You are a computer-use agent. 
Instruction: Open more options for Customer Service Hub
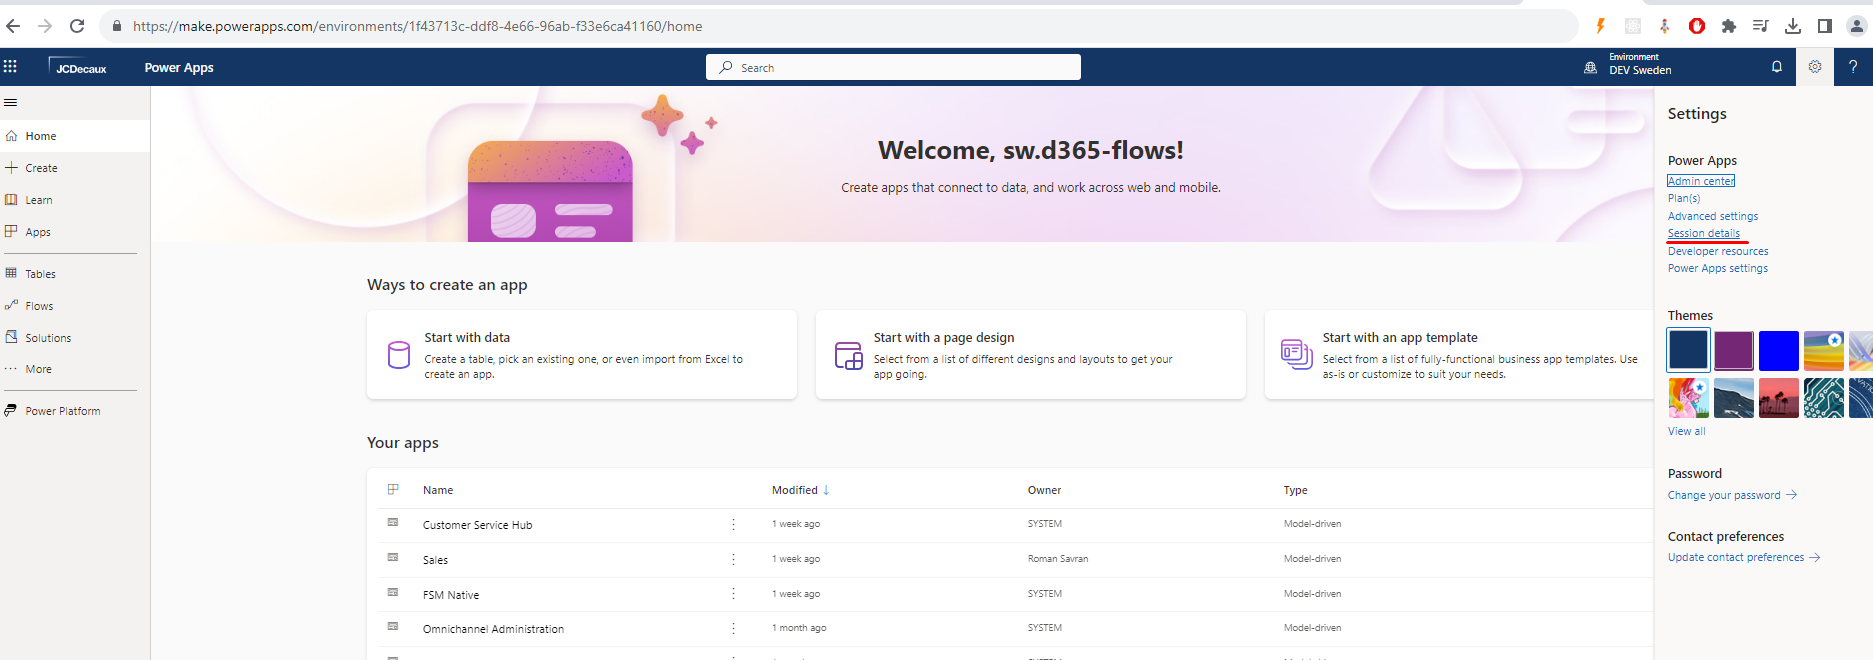pos(733,524)
